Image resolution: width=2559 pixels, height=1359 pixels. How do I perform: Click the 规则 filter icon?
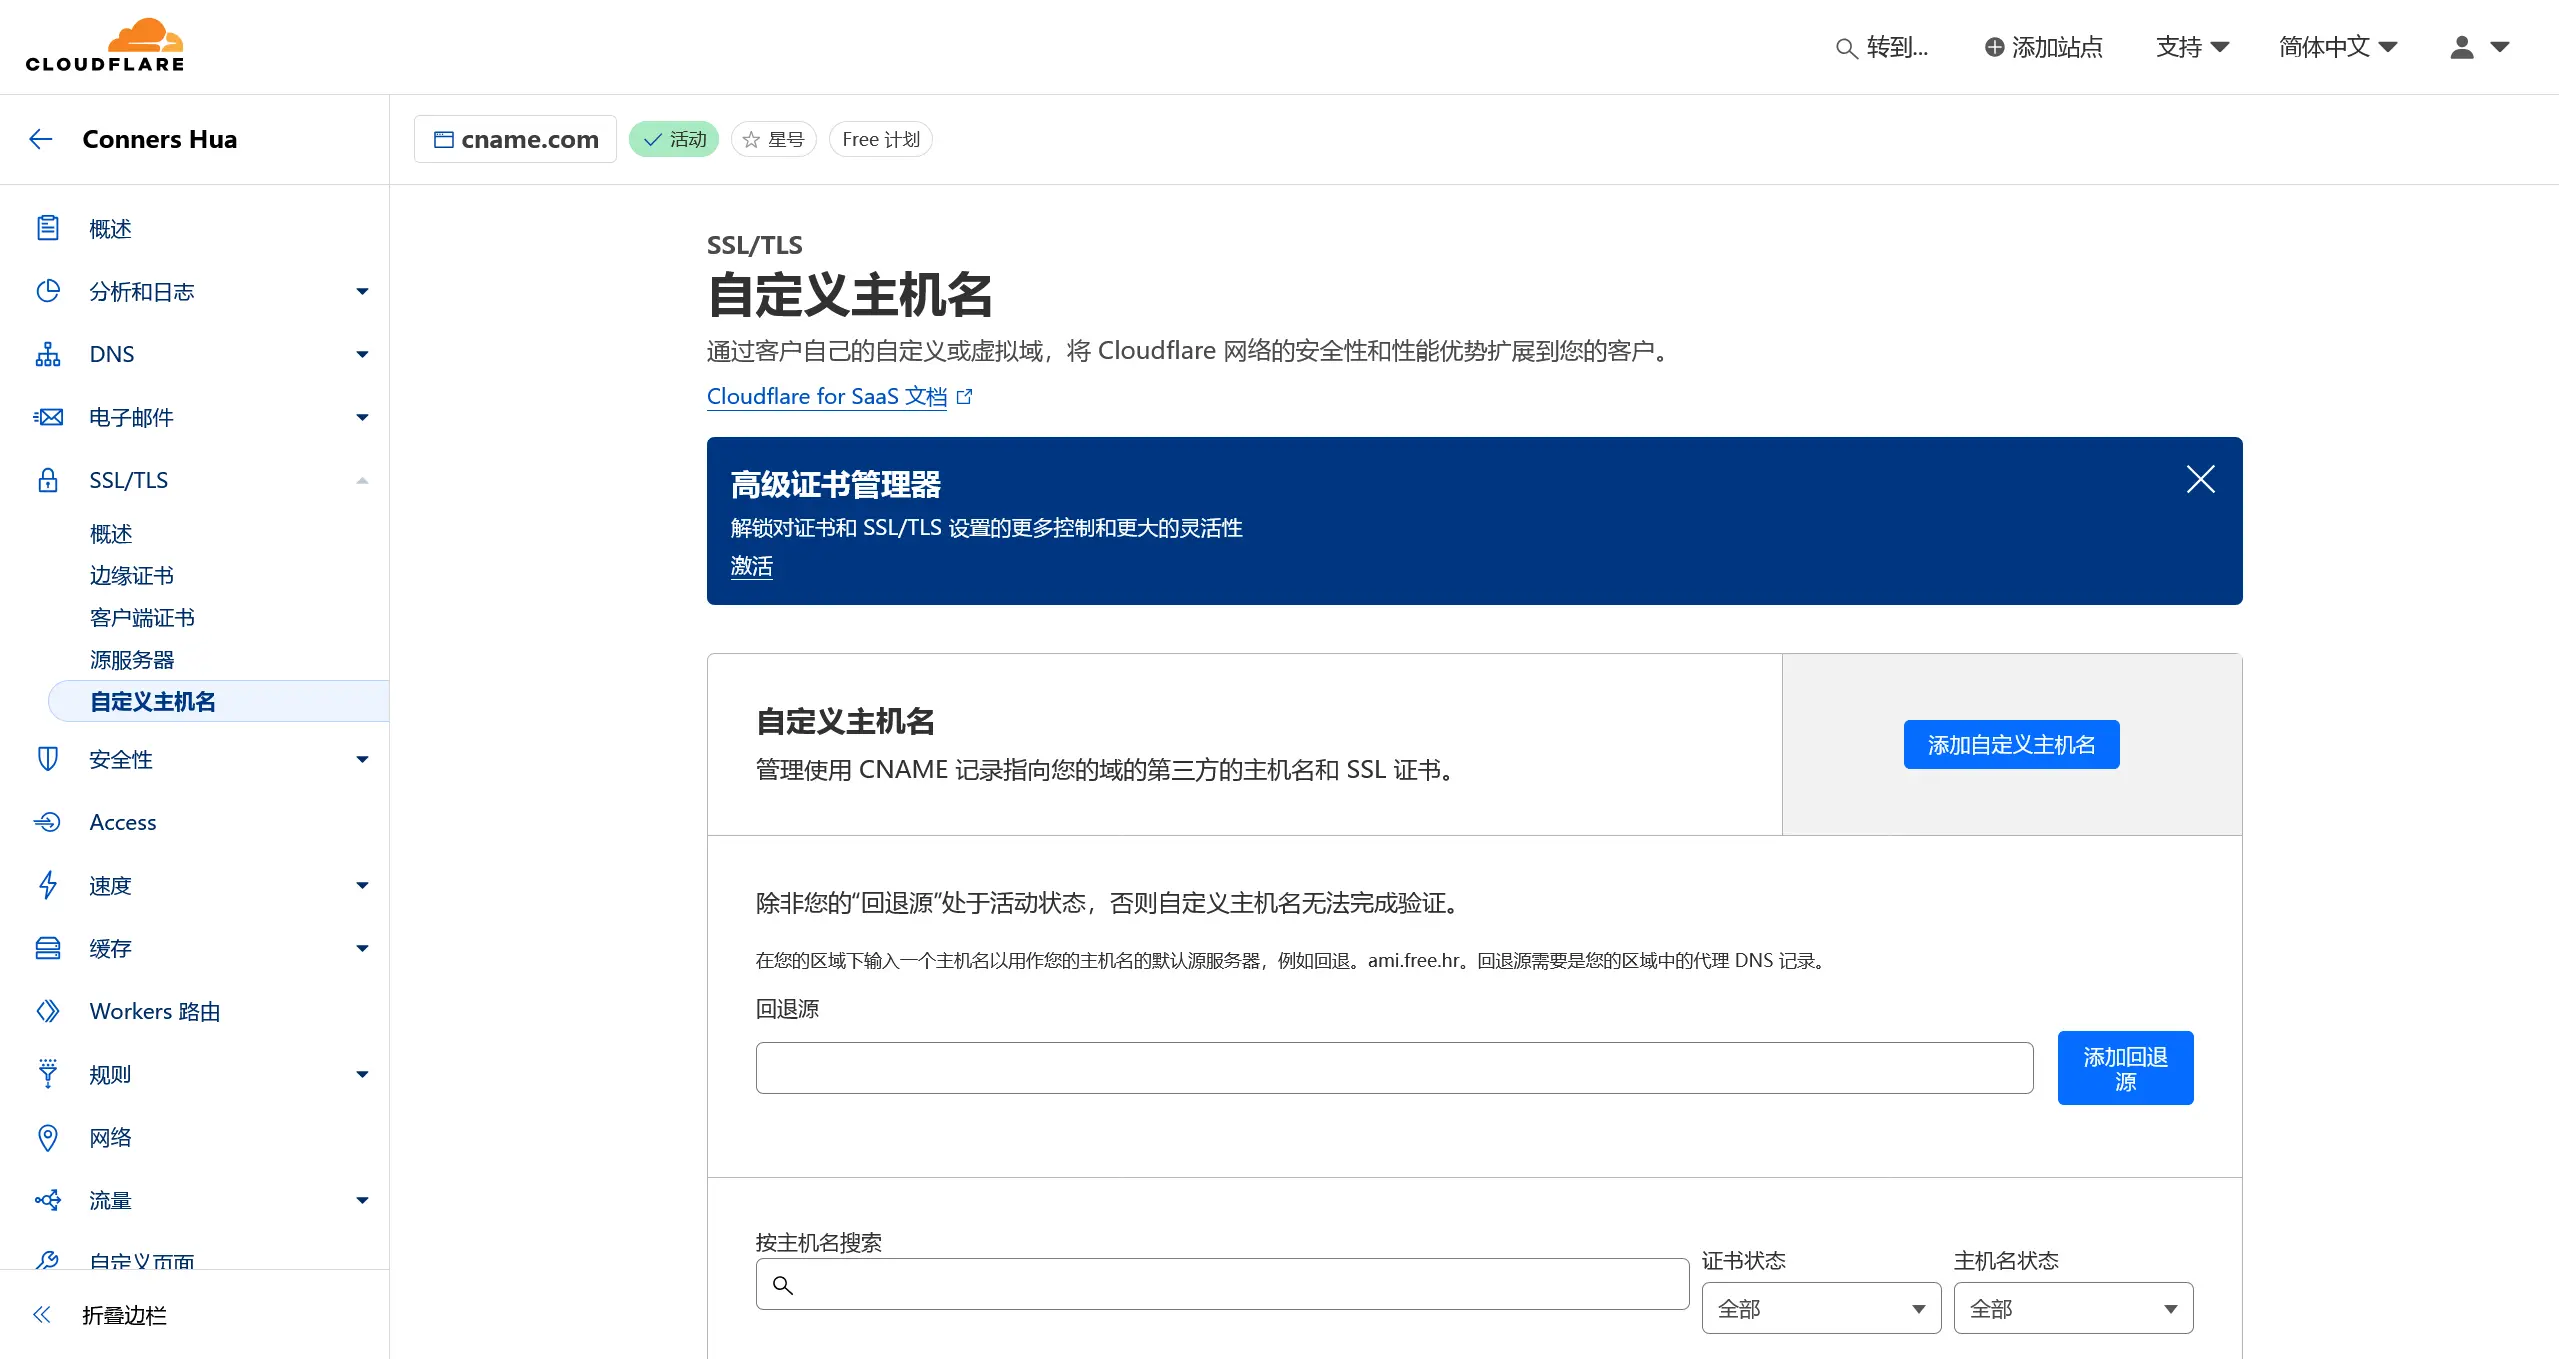coord(48,1074)
